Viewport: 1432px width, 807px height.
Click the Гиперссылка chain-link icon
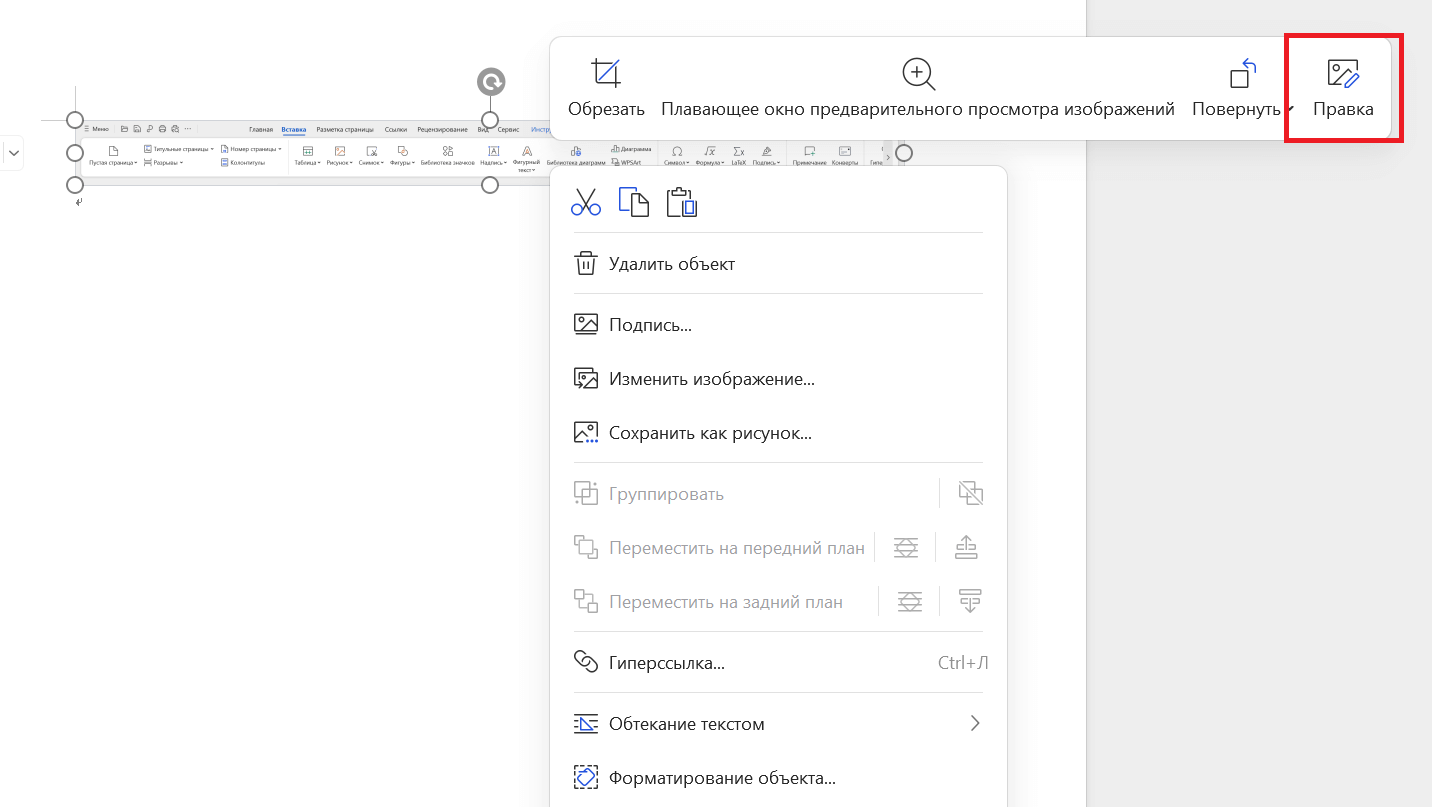coord(586,662)
